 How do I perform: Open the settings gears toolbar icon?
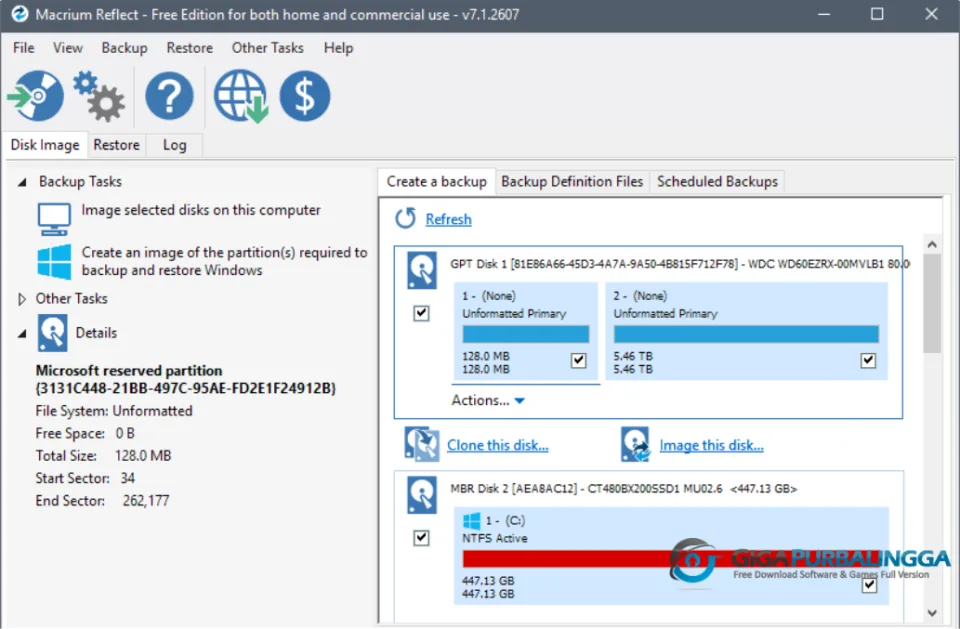pos(99,96)
